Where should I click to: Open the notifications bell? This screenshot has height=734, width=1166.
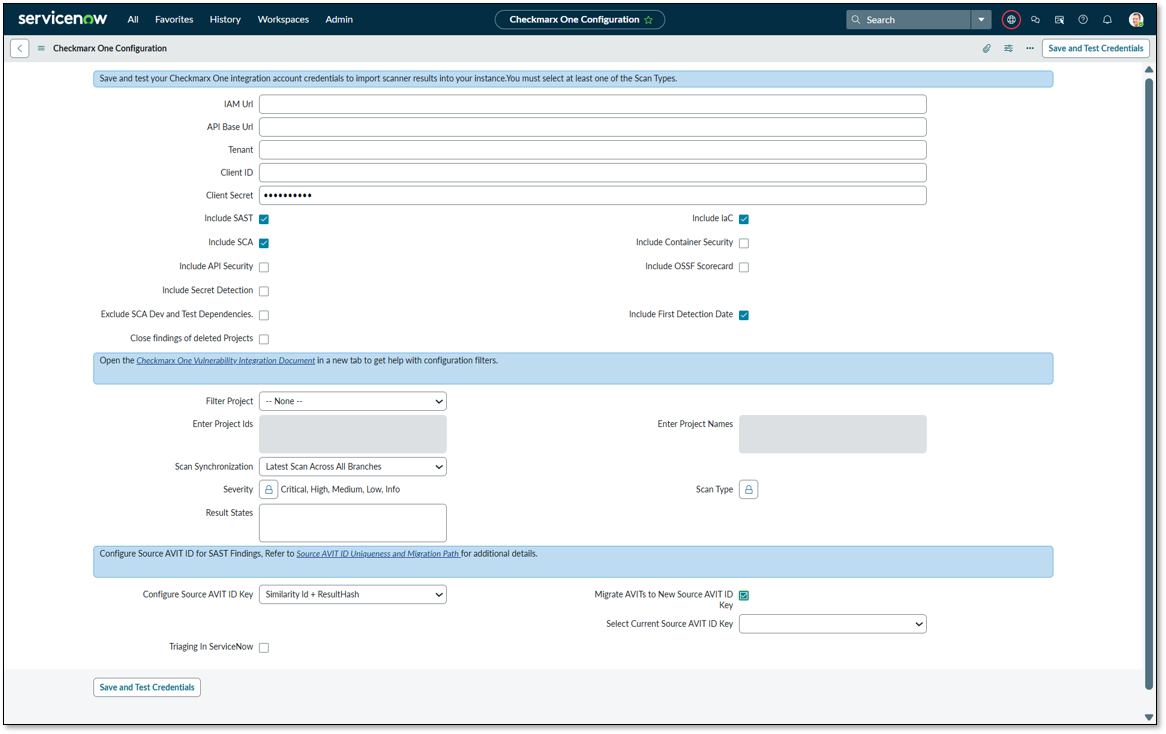[x=1107, y=20]
